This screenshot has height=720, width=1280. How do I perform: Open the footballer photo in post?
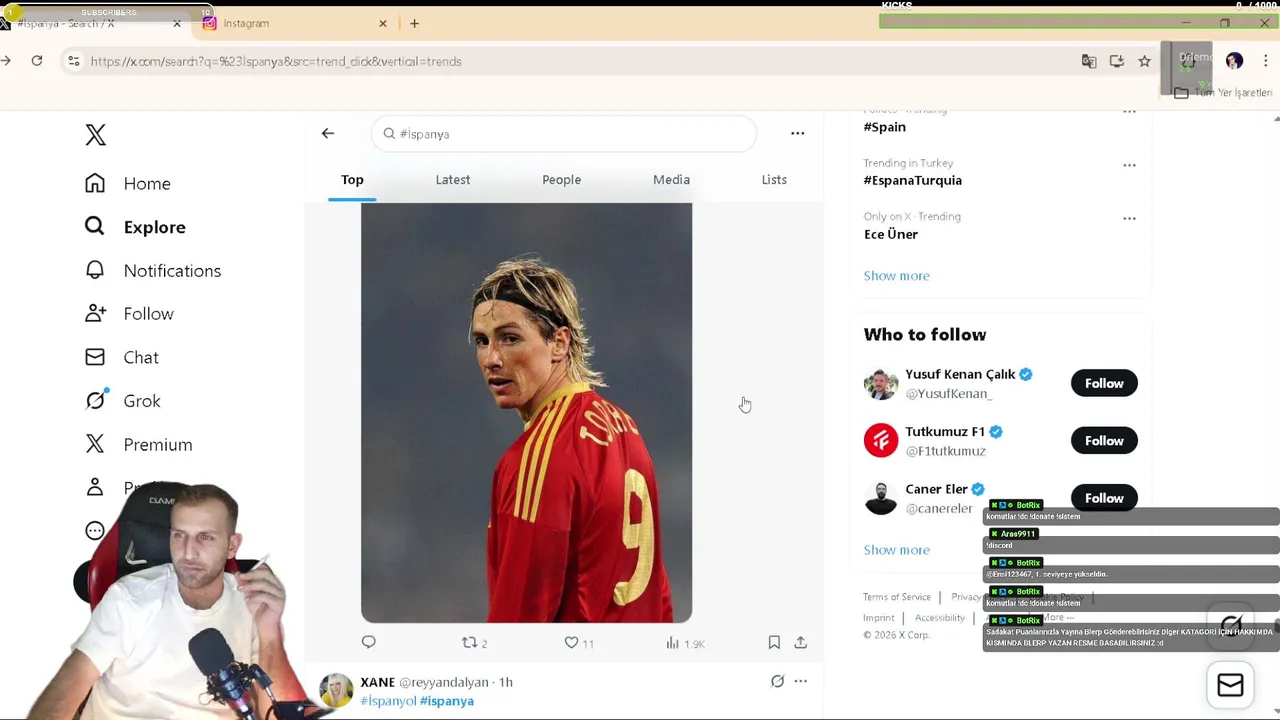pyautogui.click(x=526, y=412)
